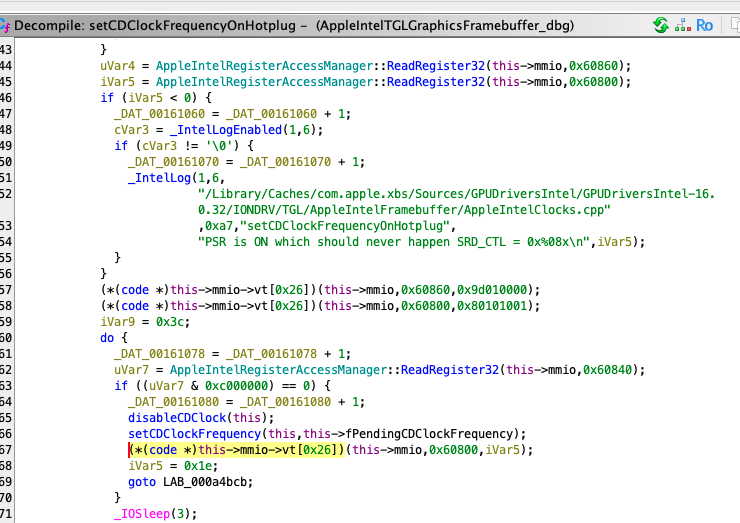Click _DAT_00161078 at start of line 61
Screen dimensions: 740x523
(x=160, y=354)
